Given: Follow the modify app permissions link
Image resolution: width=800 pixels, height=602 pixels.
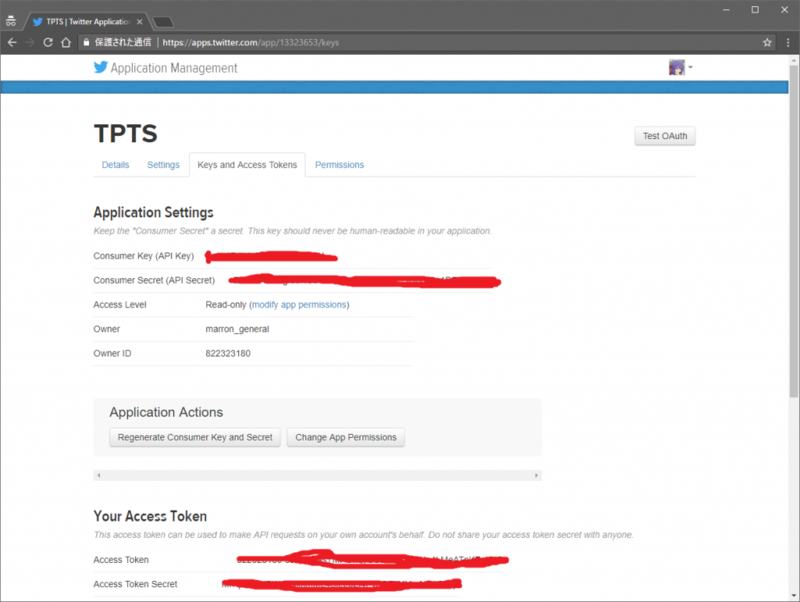Looking at the screenshot, I should click(299, 305).
